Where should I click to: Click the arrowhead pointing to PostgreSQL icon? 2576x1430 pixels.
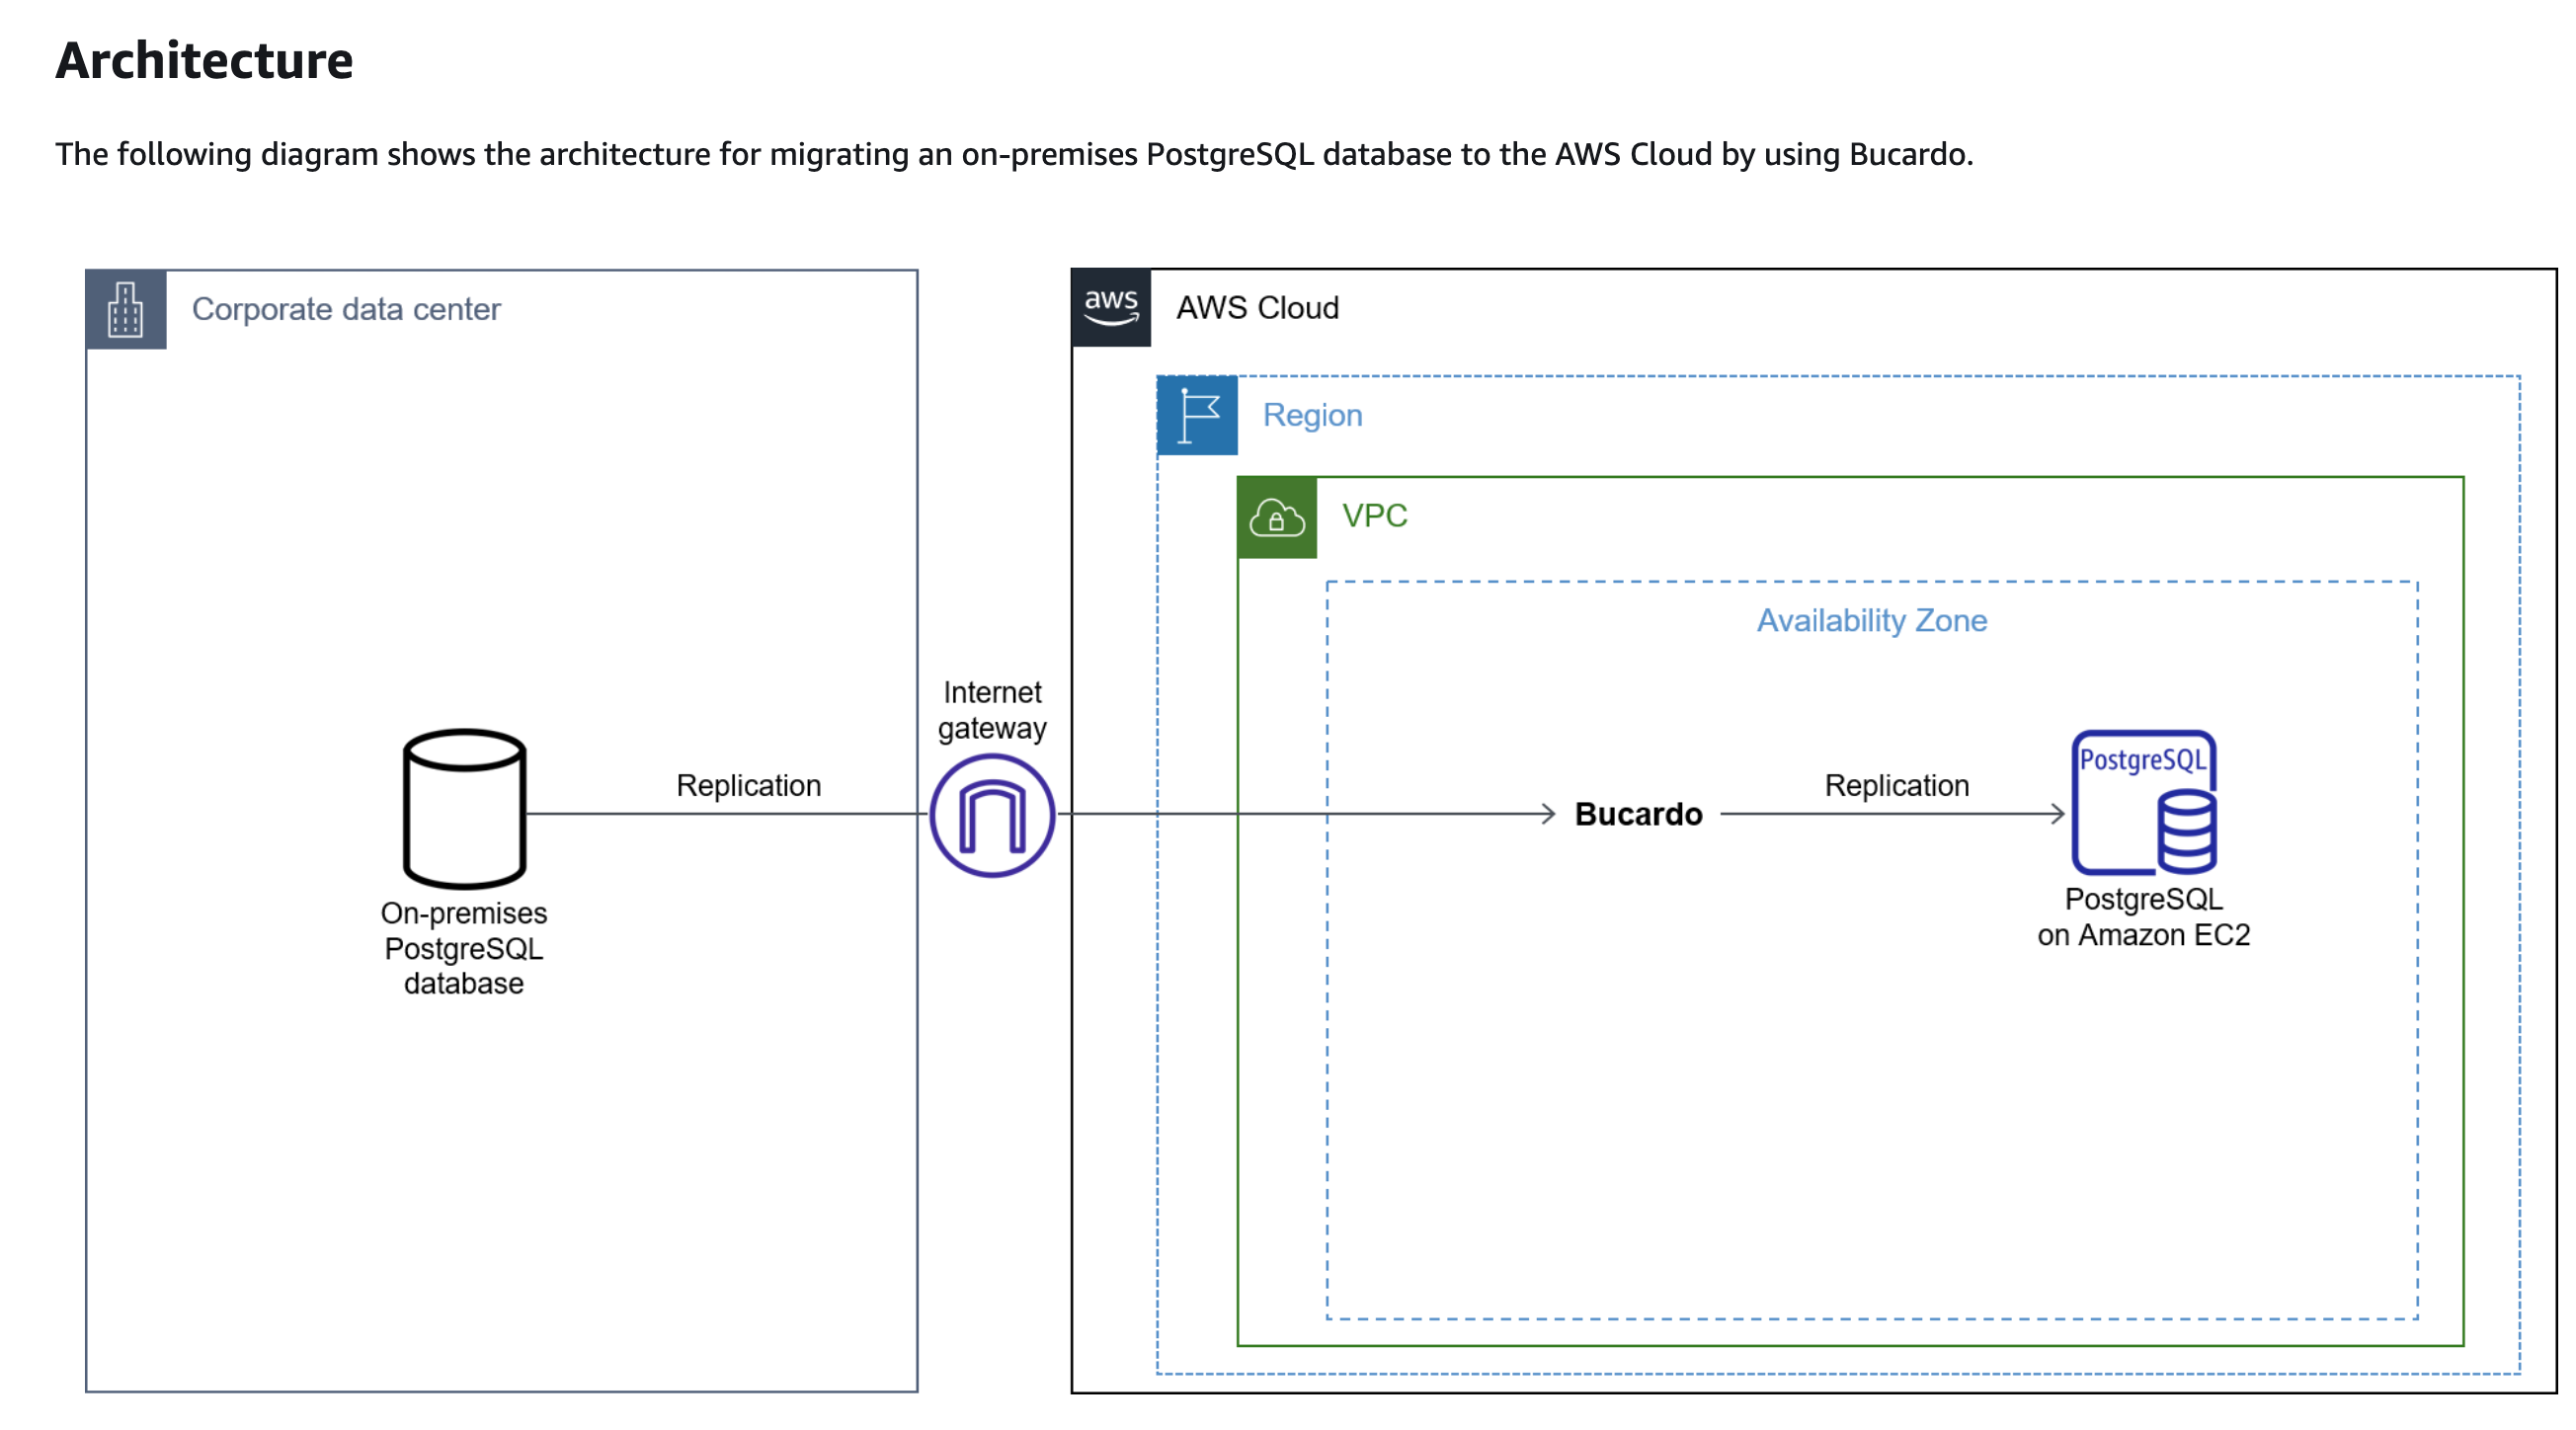[x=2057, y=814]
